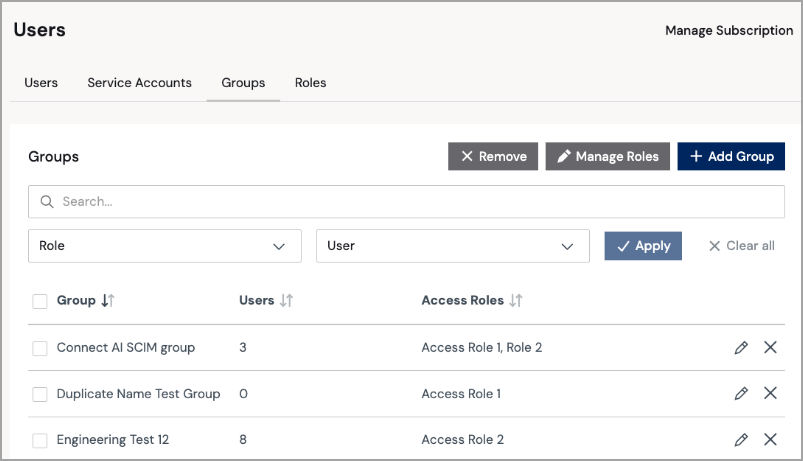
Task: Clear all filters
Action: tap(742, 246)
